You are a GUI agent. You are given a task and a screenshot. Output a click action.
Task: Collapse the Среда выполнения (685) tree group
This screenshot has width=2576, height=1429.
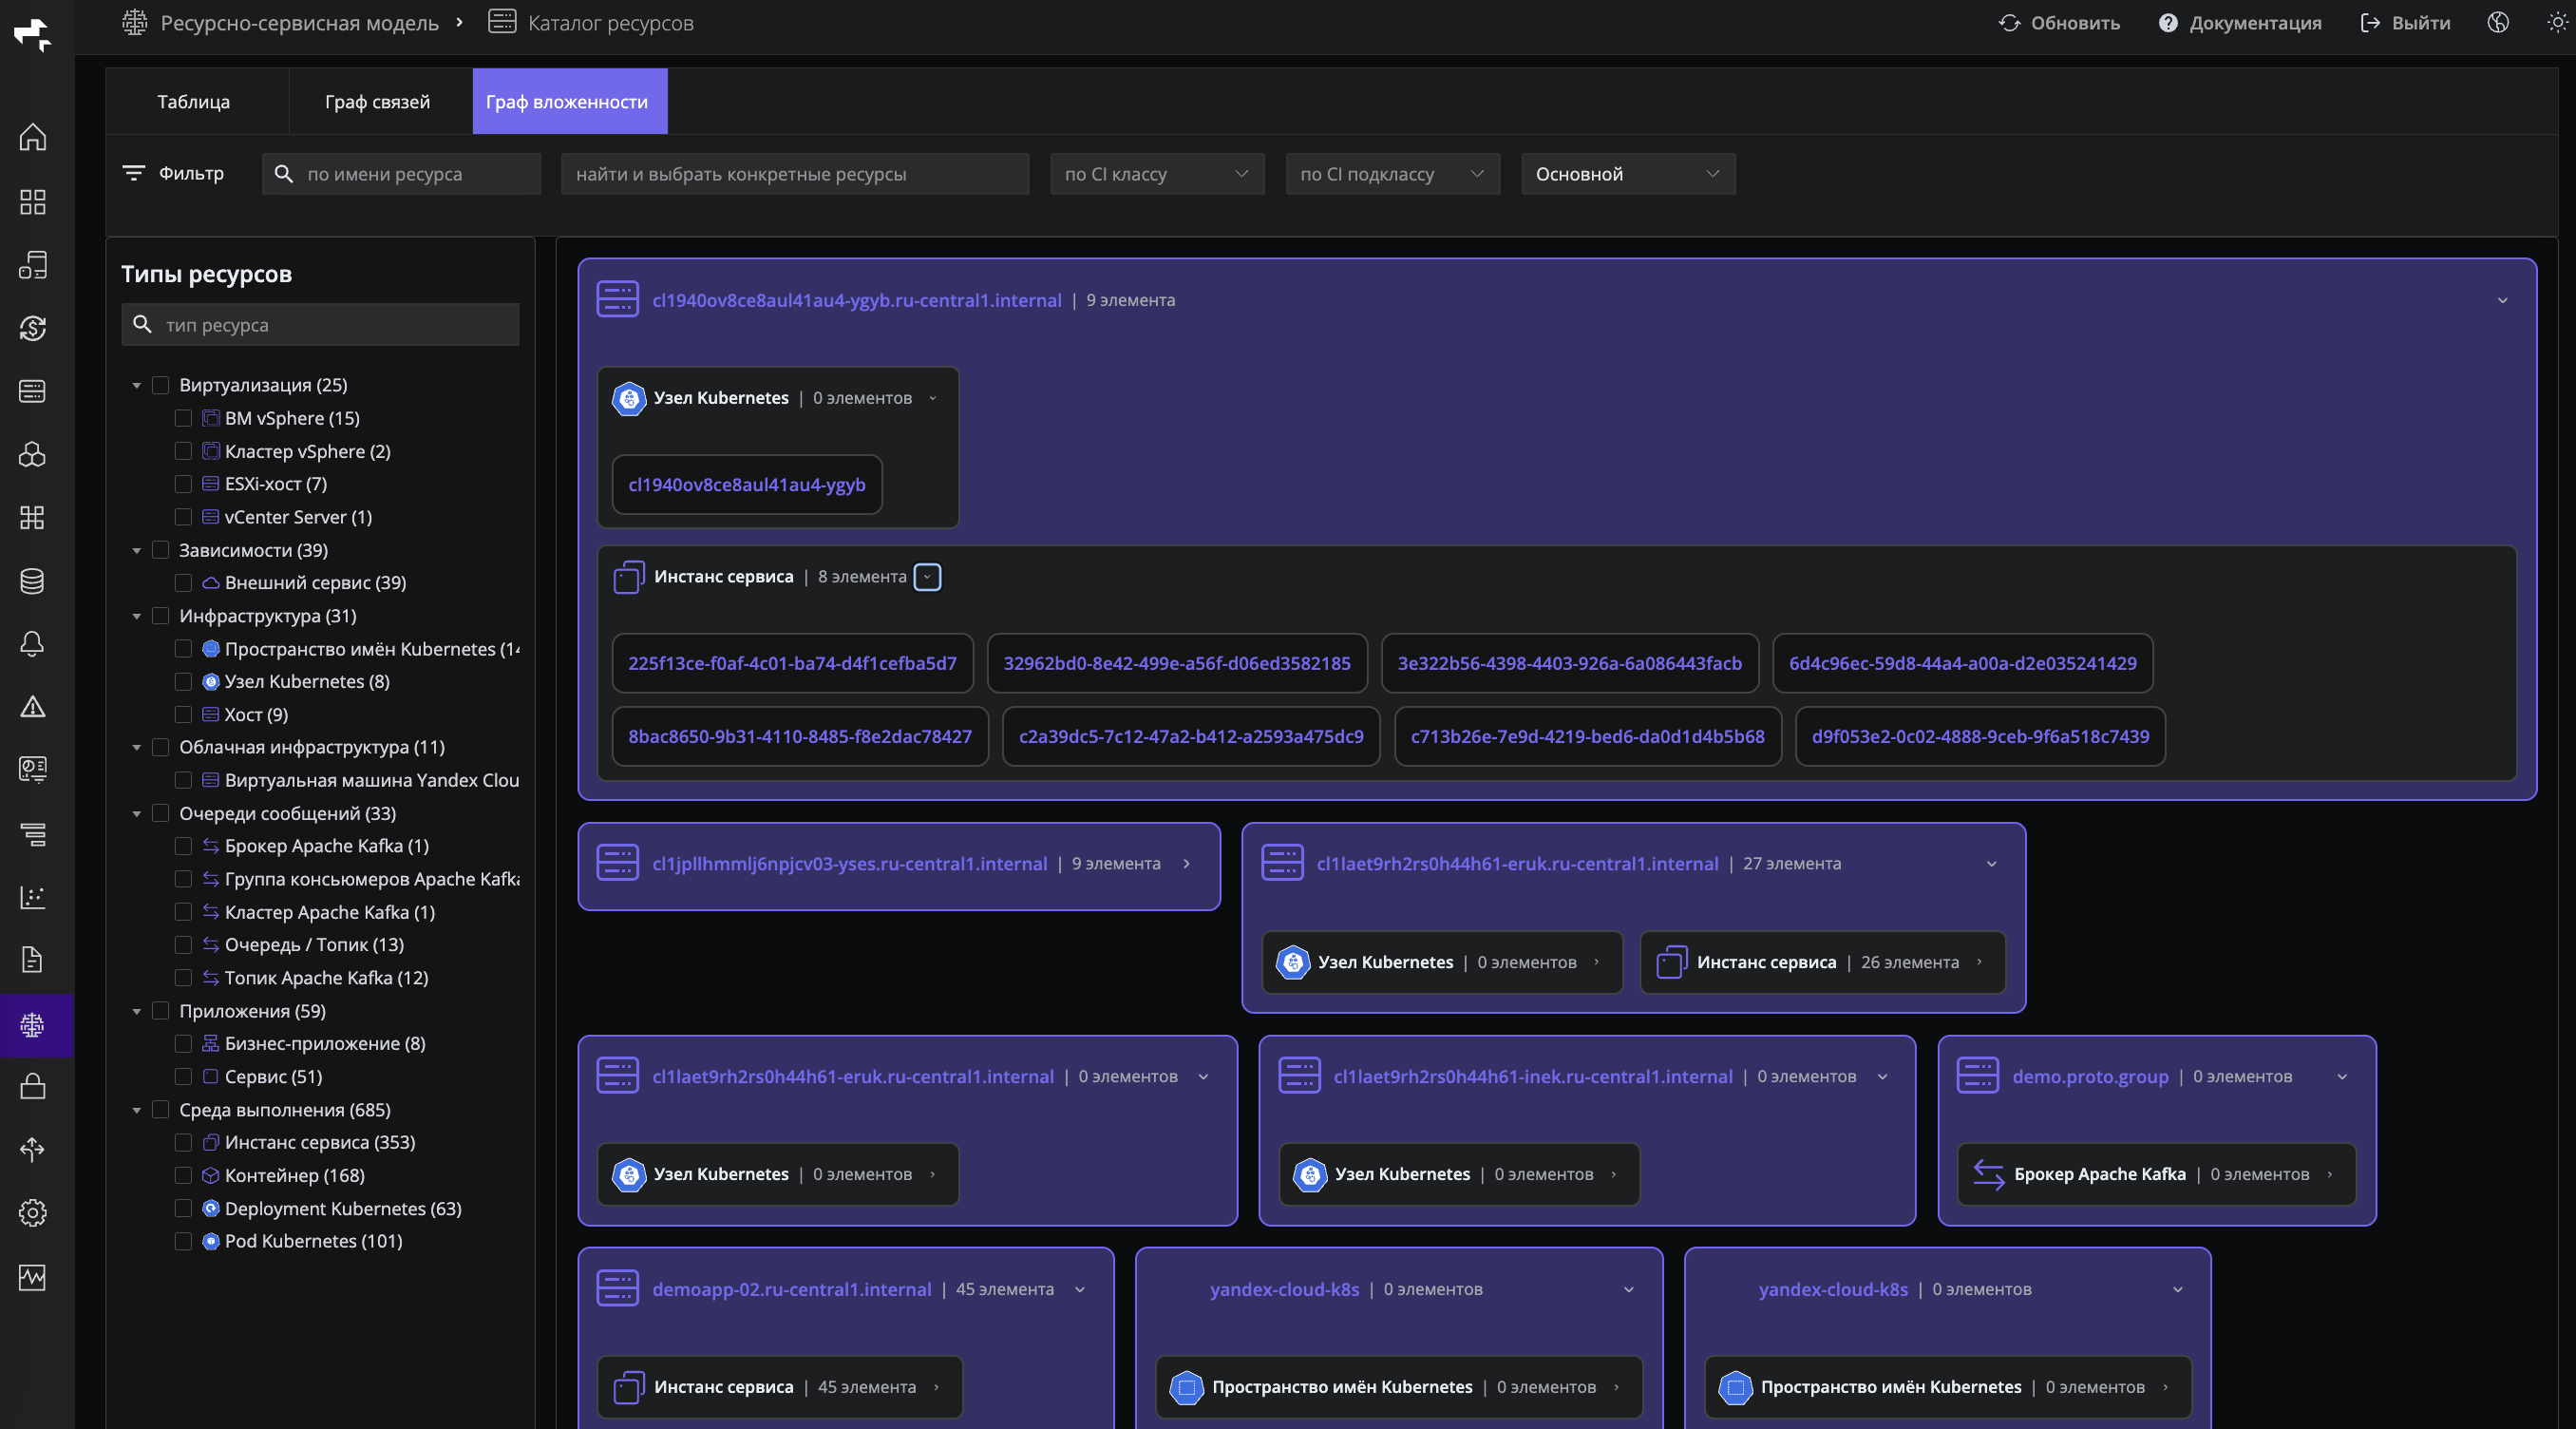137,1110
